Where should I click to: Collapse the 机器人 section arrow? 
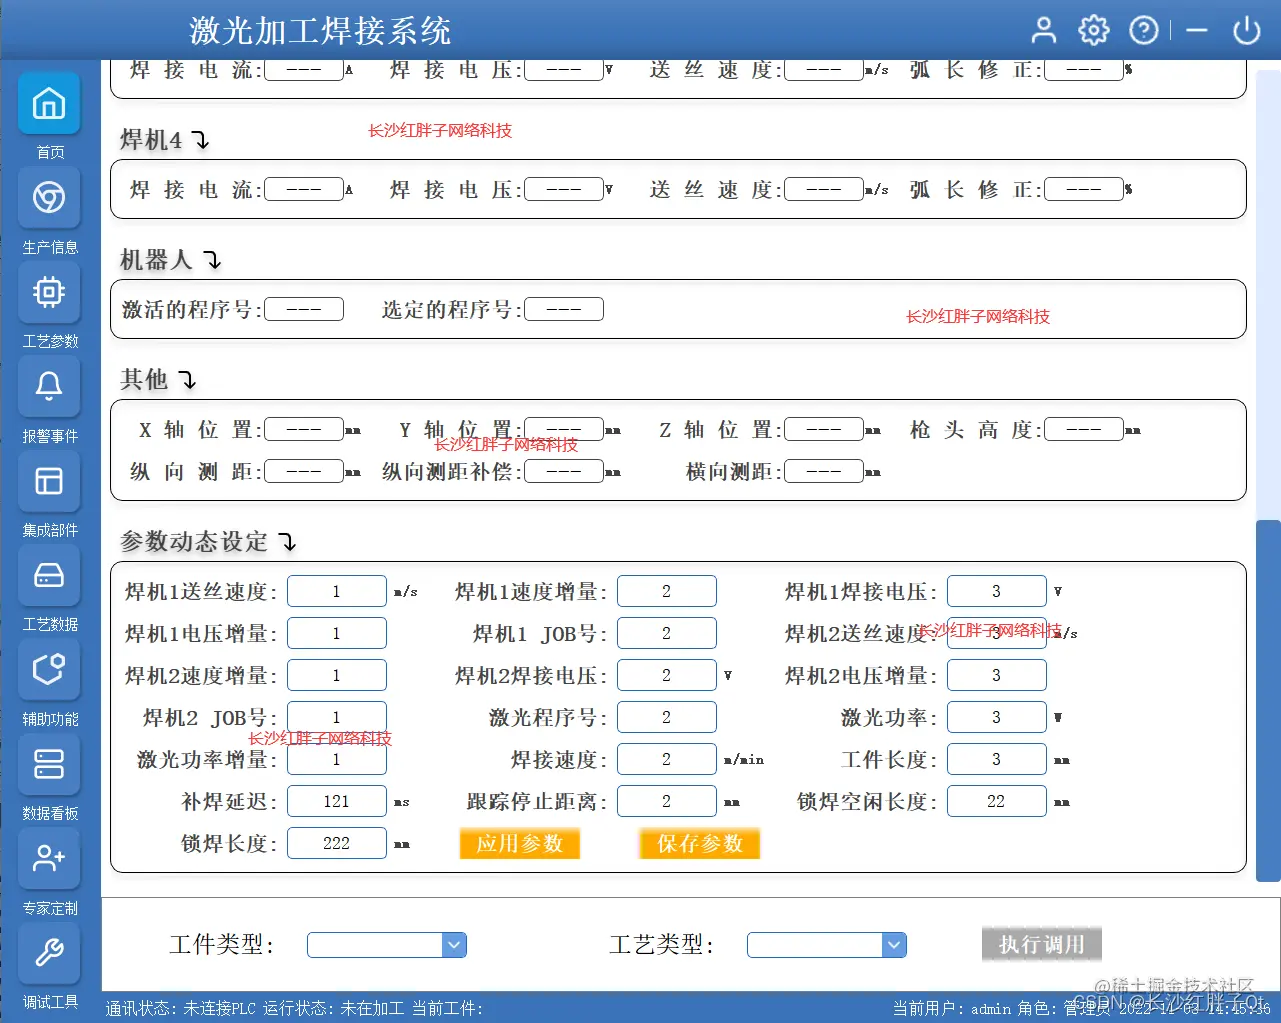coord(213,260)
